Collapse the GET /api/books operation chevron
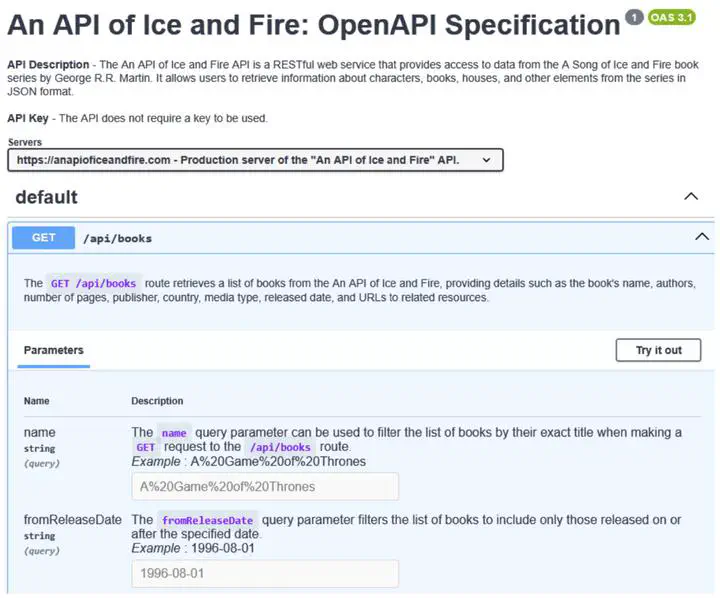 tap(702, 237)
